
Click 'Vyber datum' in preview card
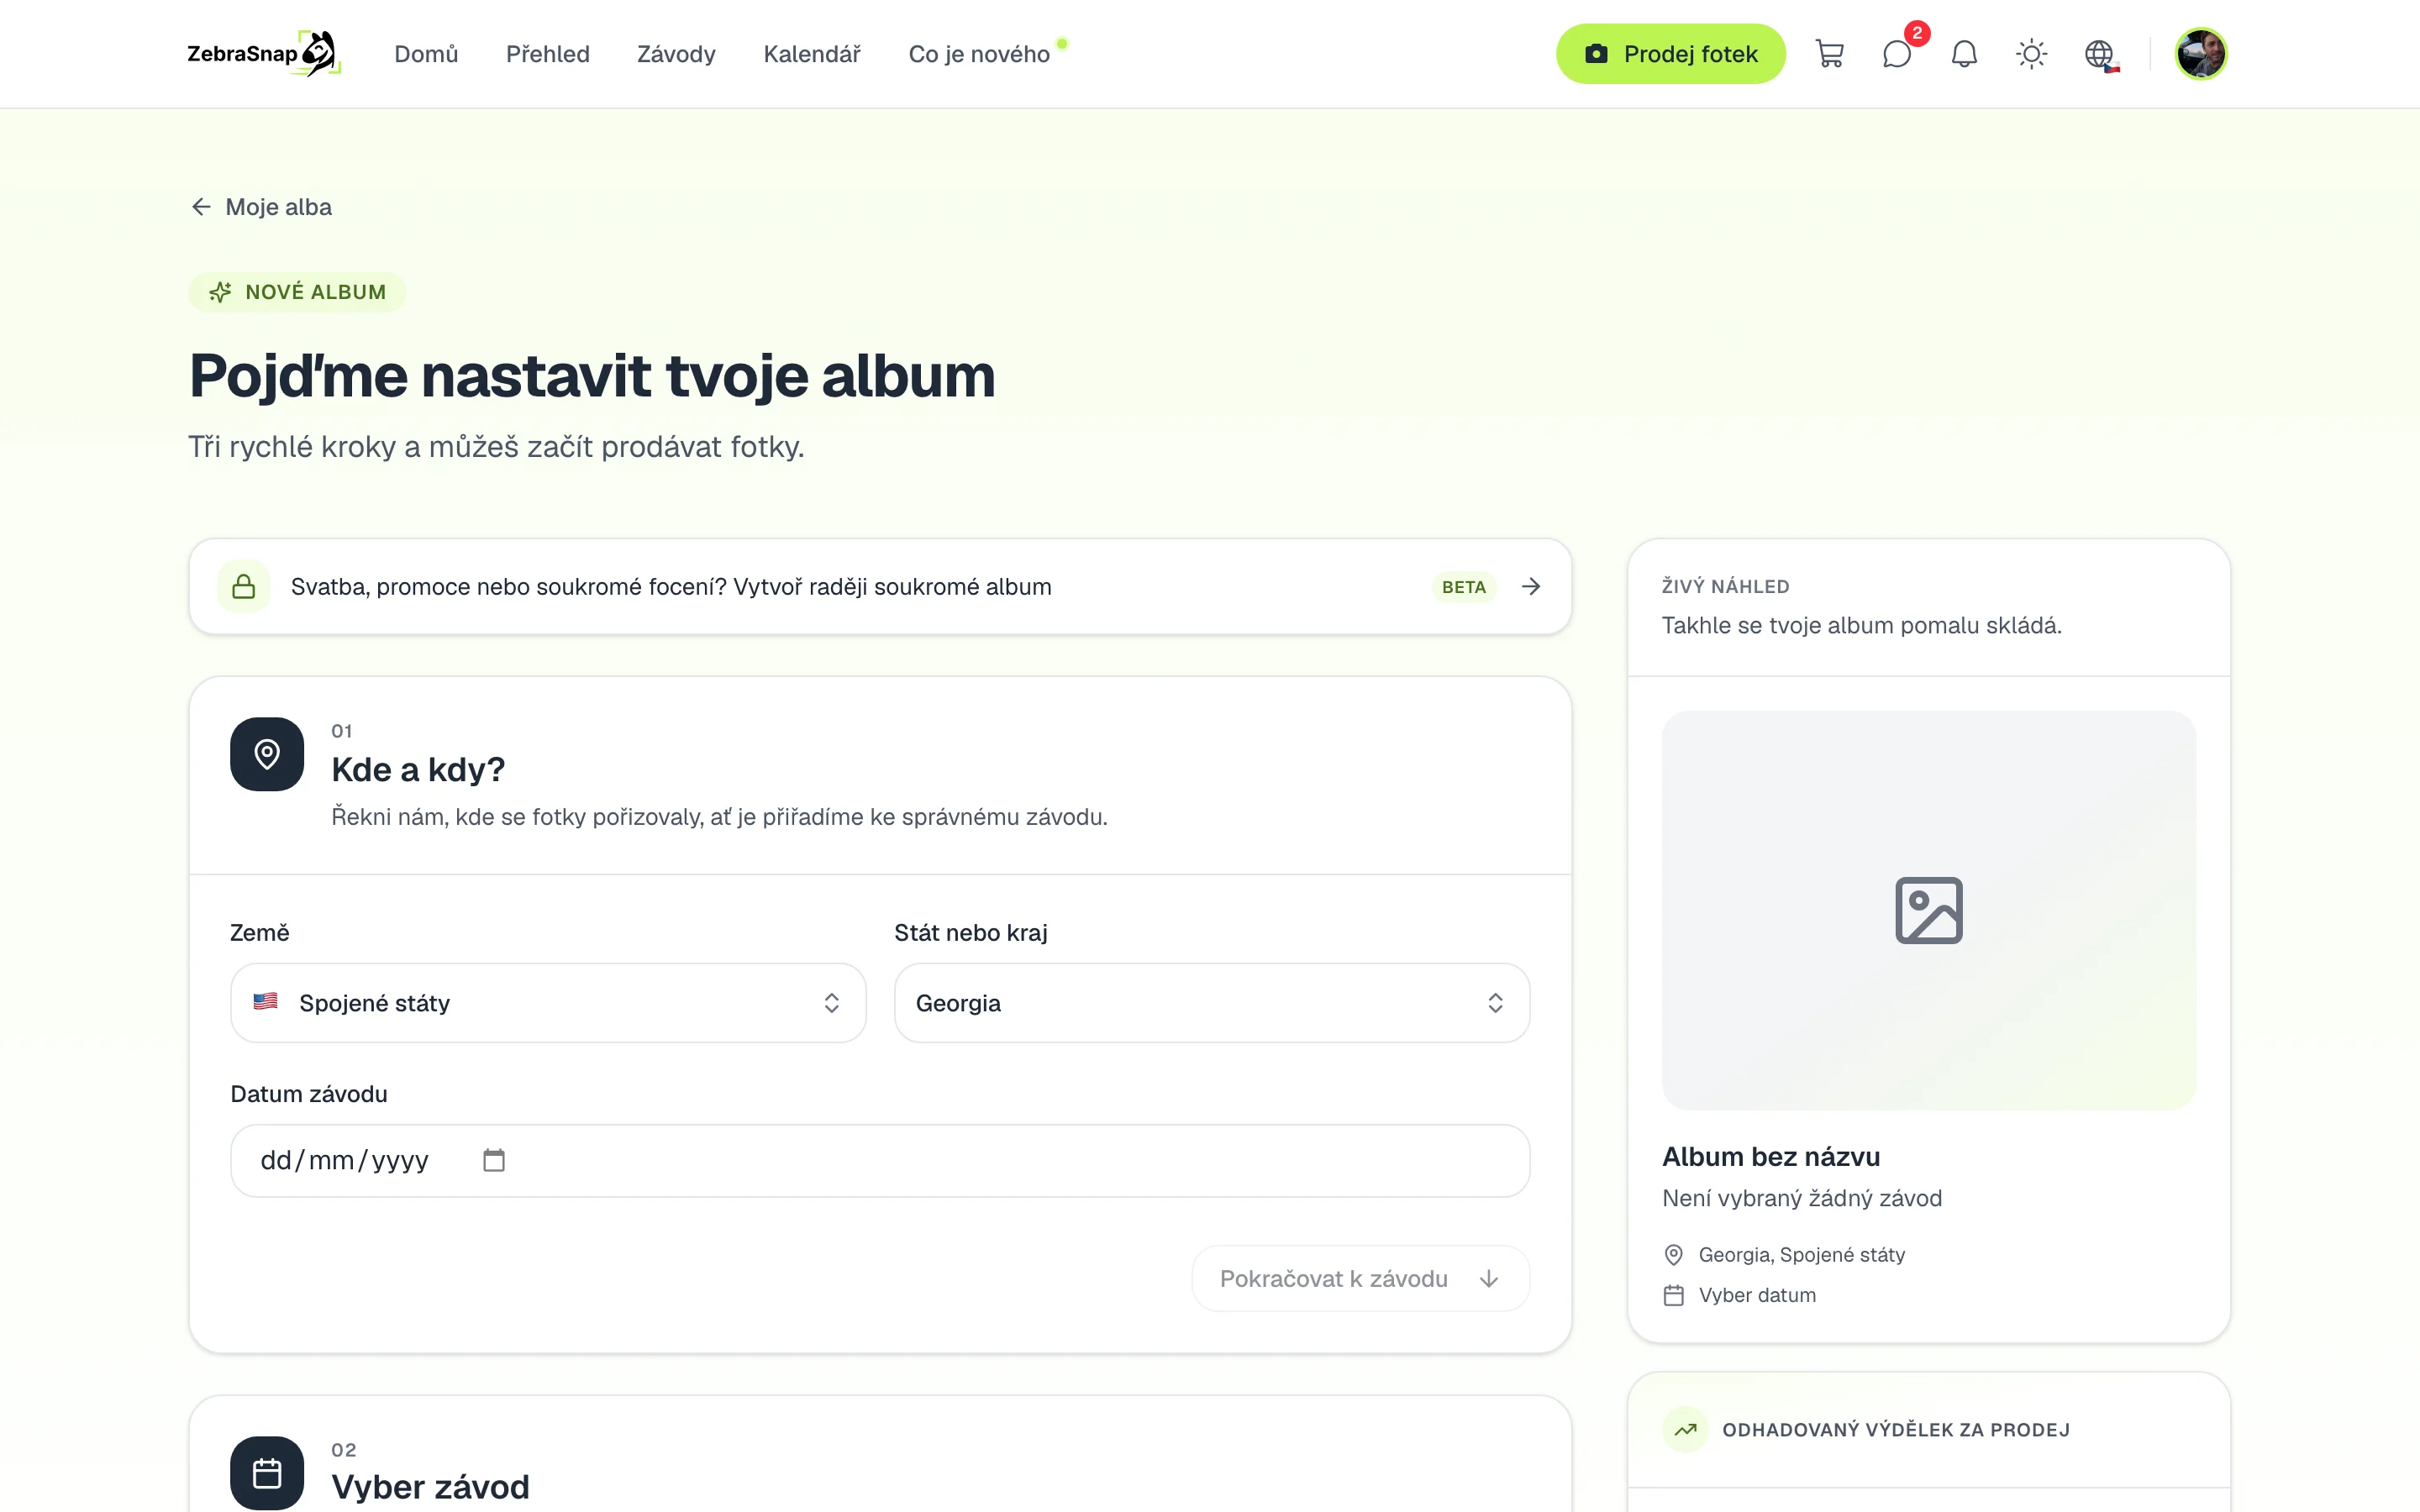tap(1757, 1295)
